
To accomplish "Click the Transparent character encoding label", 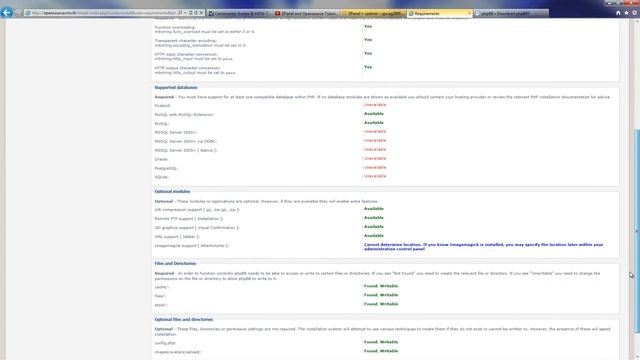I will [186, 41].
